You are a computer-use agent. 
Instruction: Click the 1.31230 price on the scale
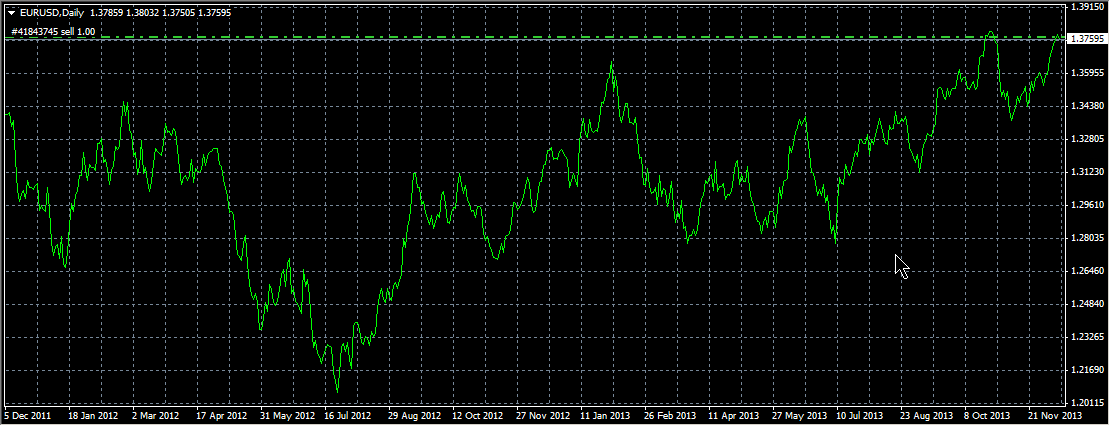(x=1086, y=172)
